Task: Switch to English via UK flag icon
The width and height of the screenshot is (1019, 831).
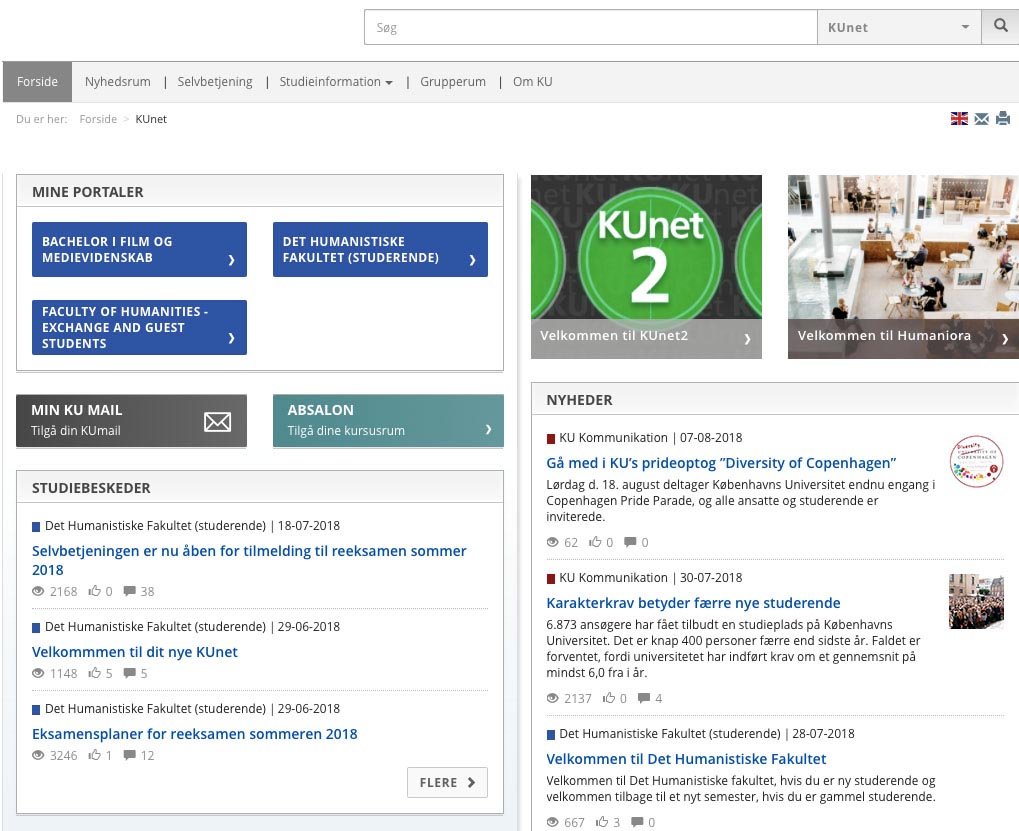Action: pyautogui.click(x=959, y=118)
